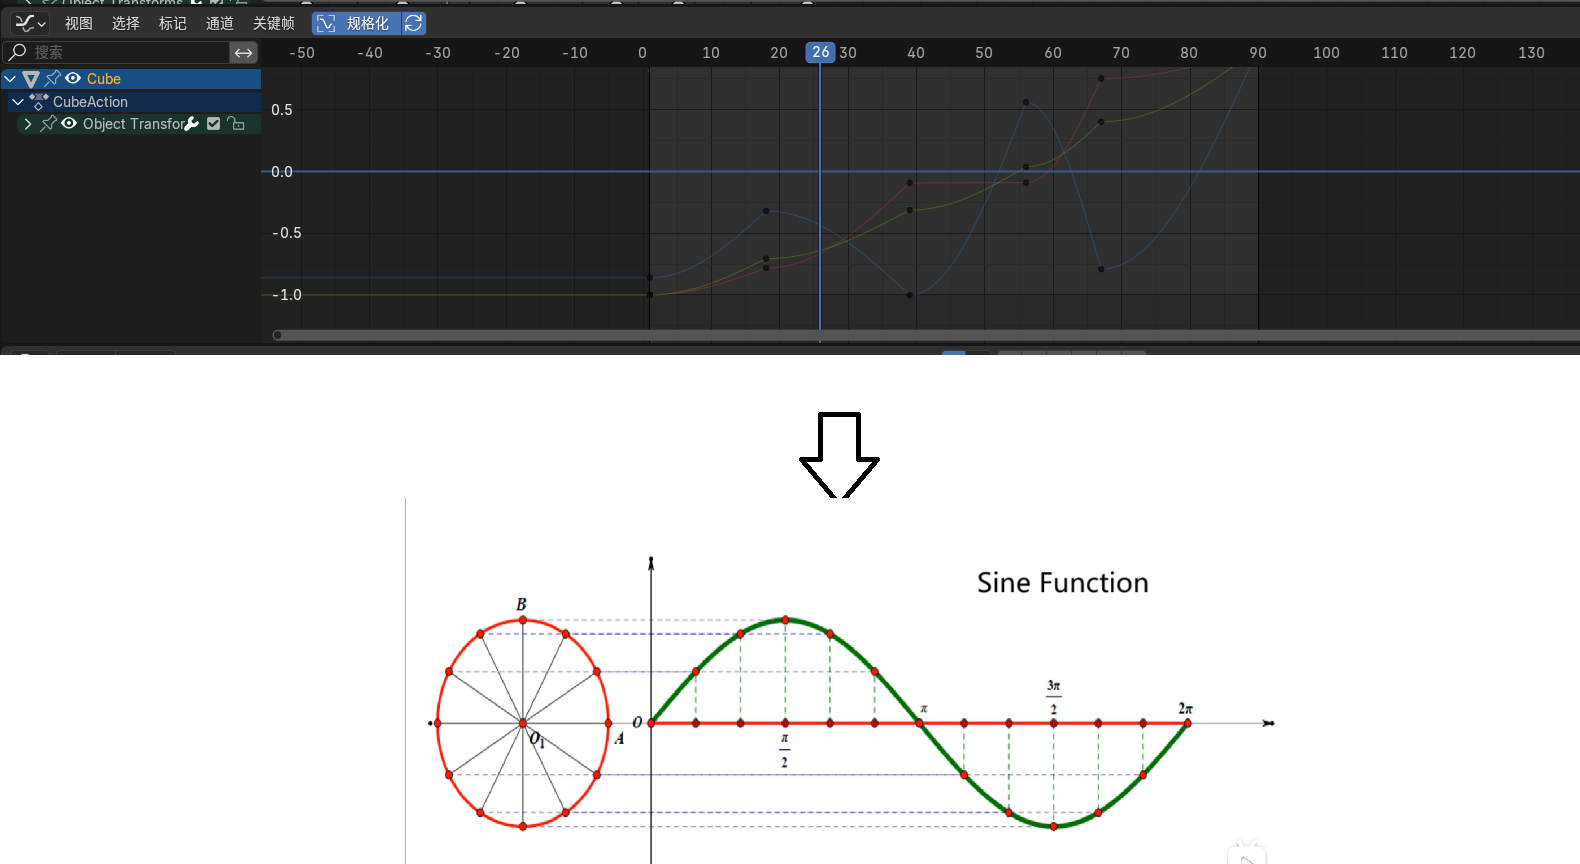Image resolution: width=1580 pixels, height=864 pixels.
Task: Focus the 搜索 channel search field
Action: 117,52
